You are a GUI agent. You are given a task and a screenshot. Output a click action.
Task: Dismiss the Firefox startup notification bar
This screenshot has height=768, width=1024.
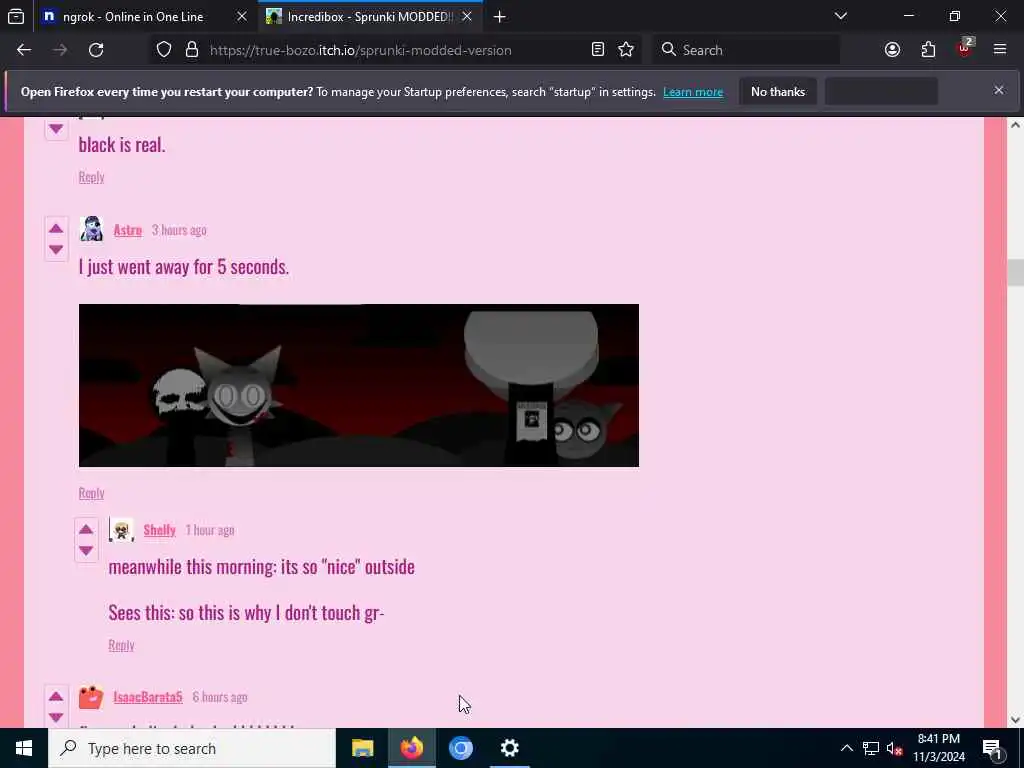tap(999, 90)
